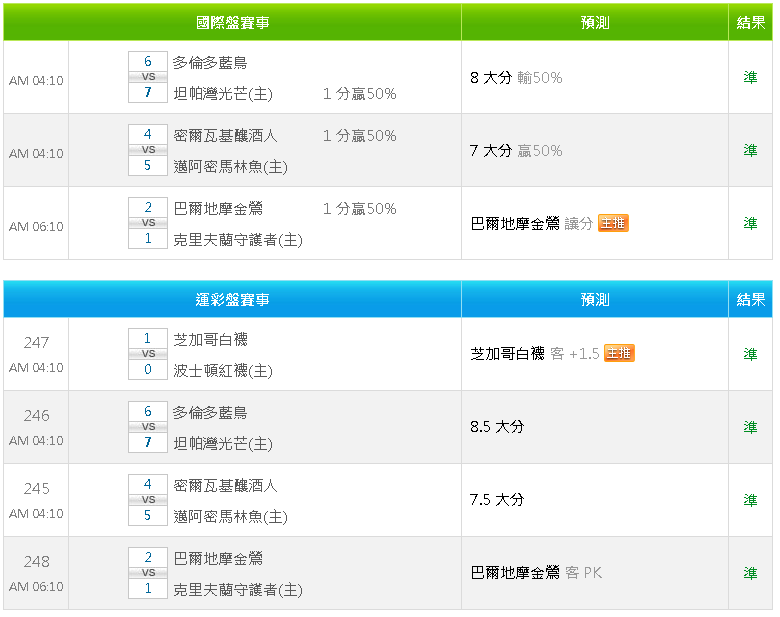Click the 準 result for 7.5 大分 row
Viewport: 780px width, 617px height.
(x=750, y=500)
